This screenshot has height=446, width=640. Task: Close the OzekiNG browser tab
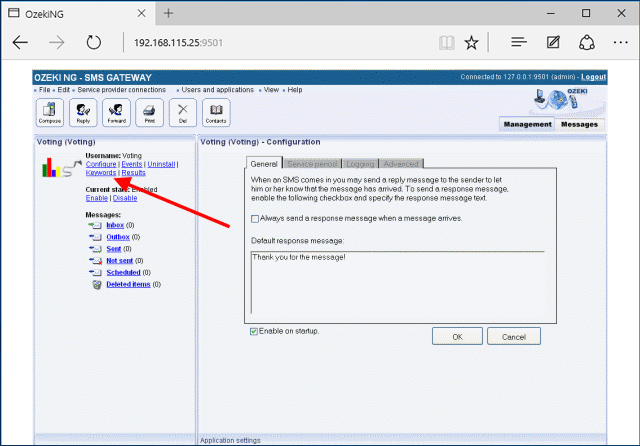(141, 13)
